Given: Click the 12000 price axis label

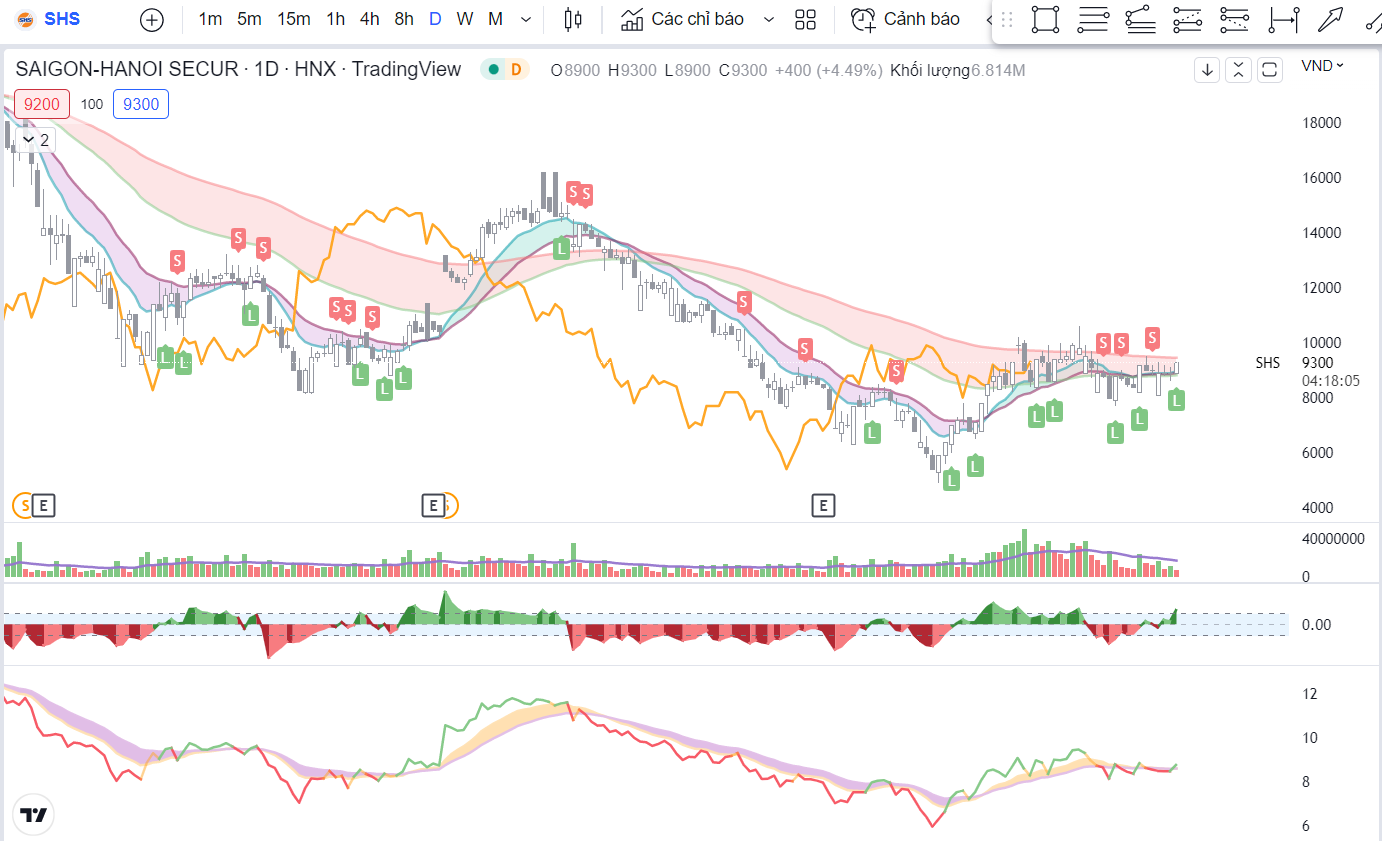Looking at the screenshot, I should click(x=1320, y=288).
